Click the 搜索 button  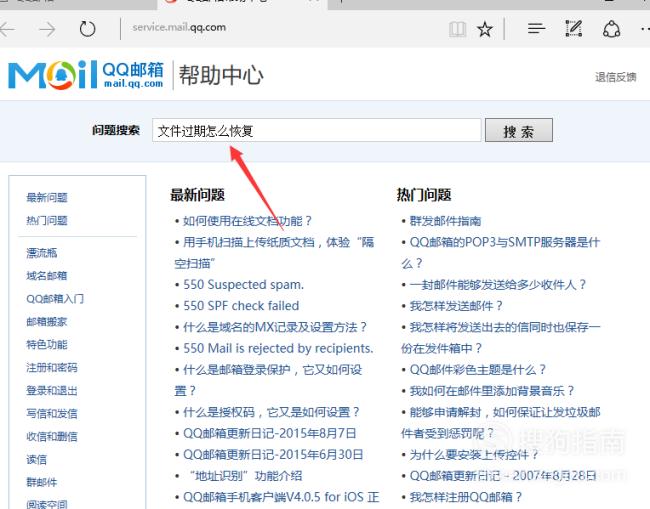[x=519, y=130]
